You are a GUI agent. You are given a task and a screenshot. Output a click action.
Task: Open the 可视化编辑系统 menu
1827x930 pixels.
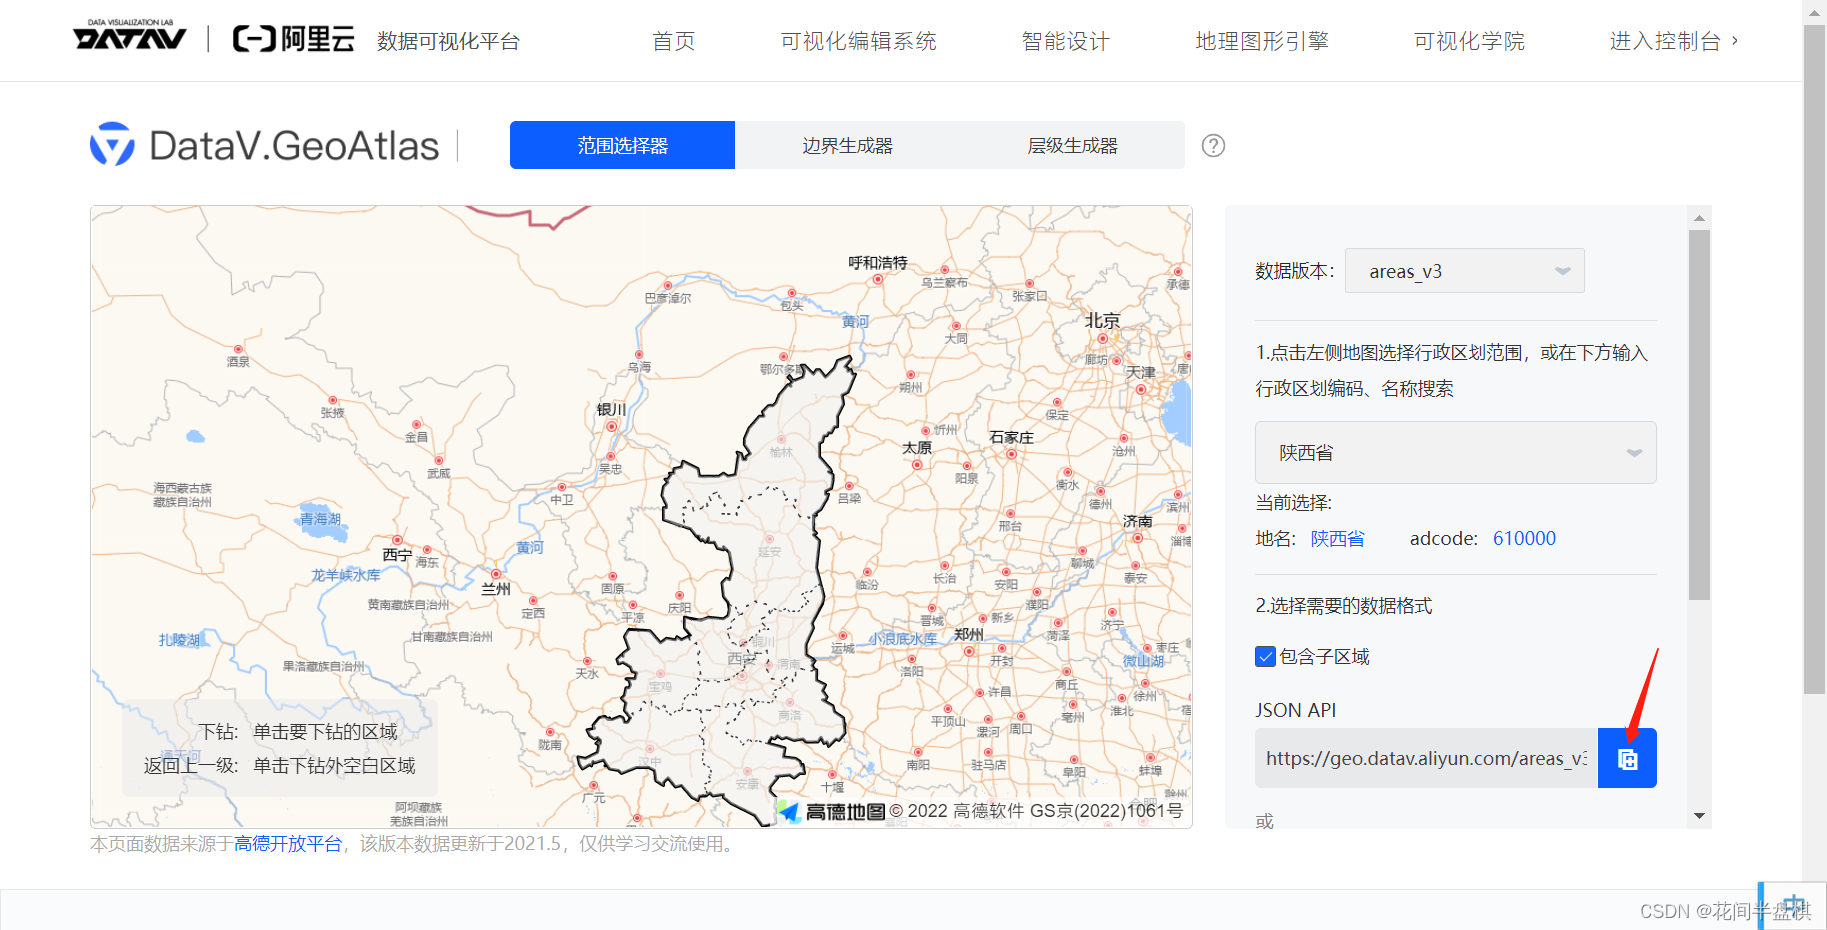(858, 41)
